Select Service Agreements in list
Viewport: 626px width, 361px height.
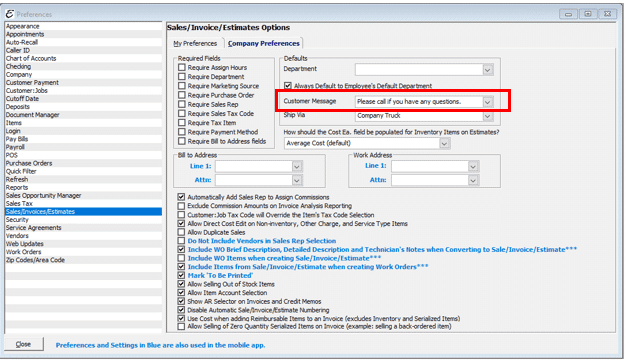[83, 228]
